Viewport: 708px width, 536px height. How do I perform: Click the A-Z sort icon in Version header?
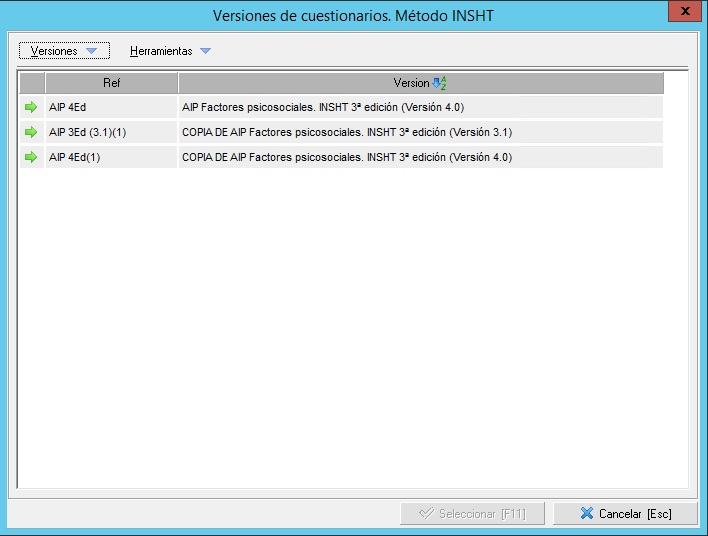(x=439, y=84)
